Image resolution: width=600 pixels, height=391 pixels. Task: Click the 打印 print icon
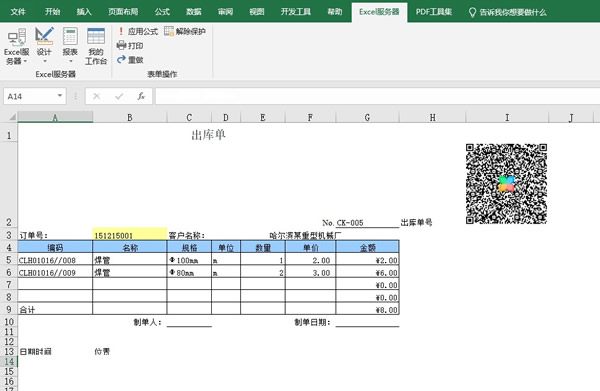click(130, 46)
